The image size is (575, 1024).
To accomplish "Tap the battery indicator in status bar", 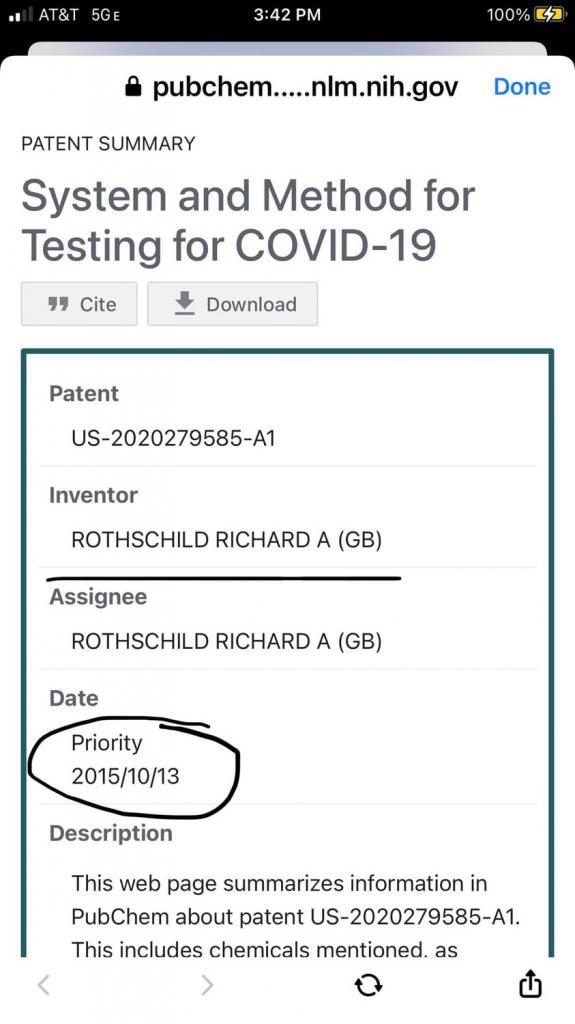I will pos(551,14).
